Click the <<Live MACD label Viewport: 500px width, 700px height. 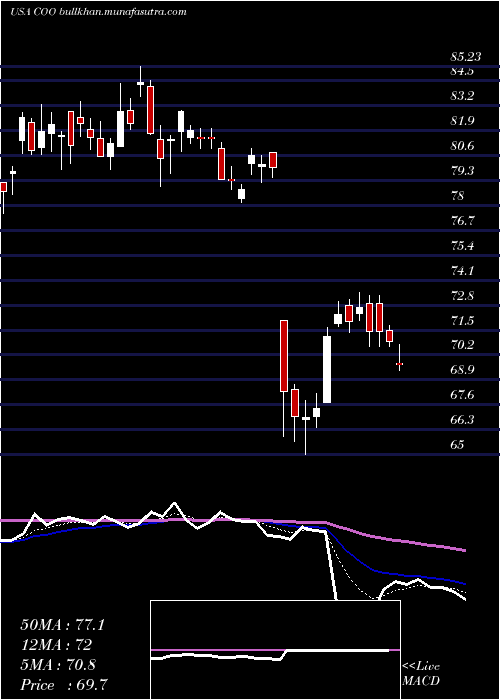(x=421, y=674)
